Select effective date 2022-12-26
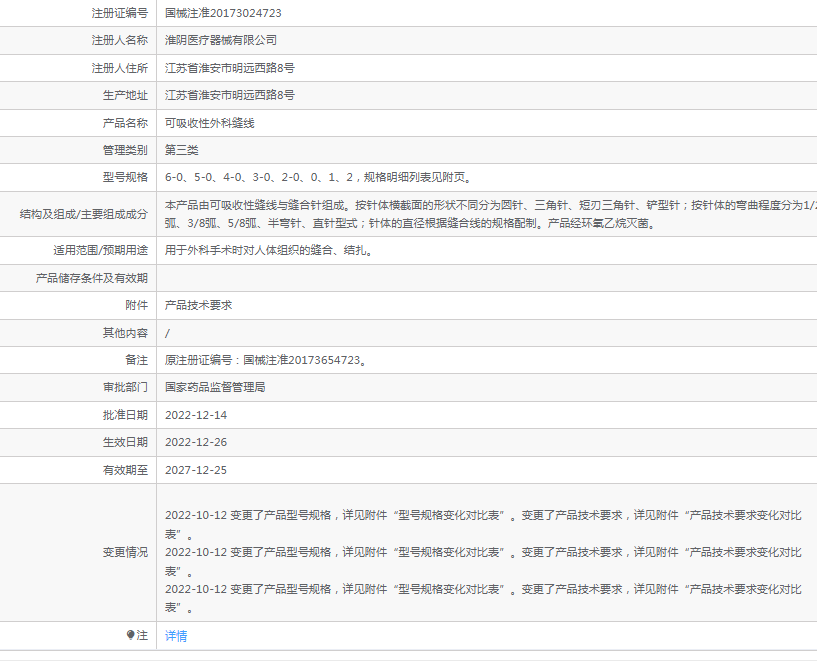The height and width of the screenshot is (661, 817). click(x=196, y=442)
